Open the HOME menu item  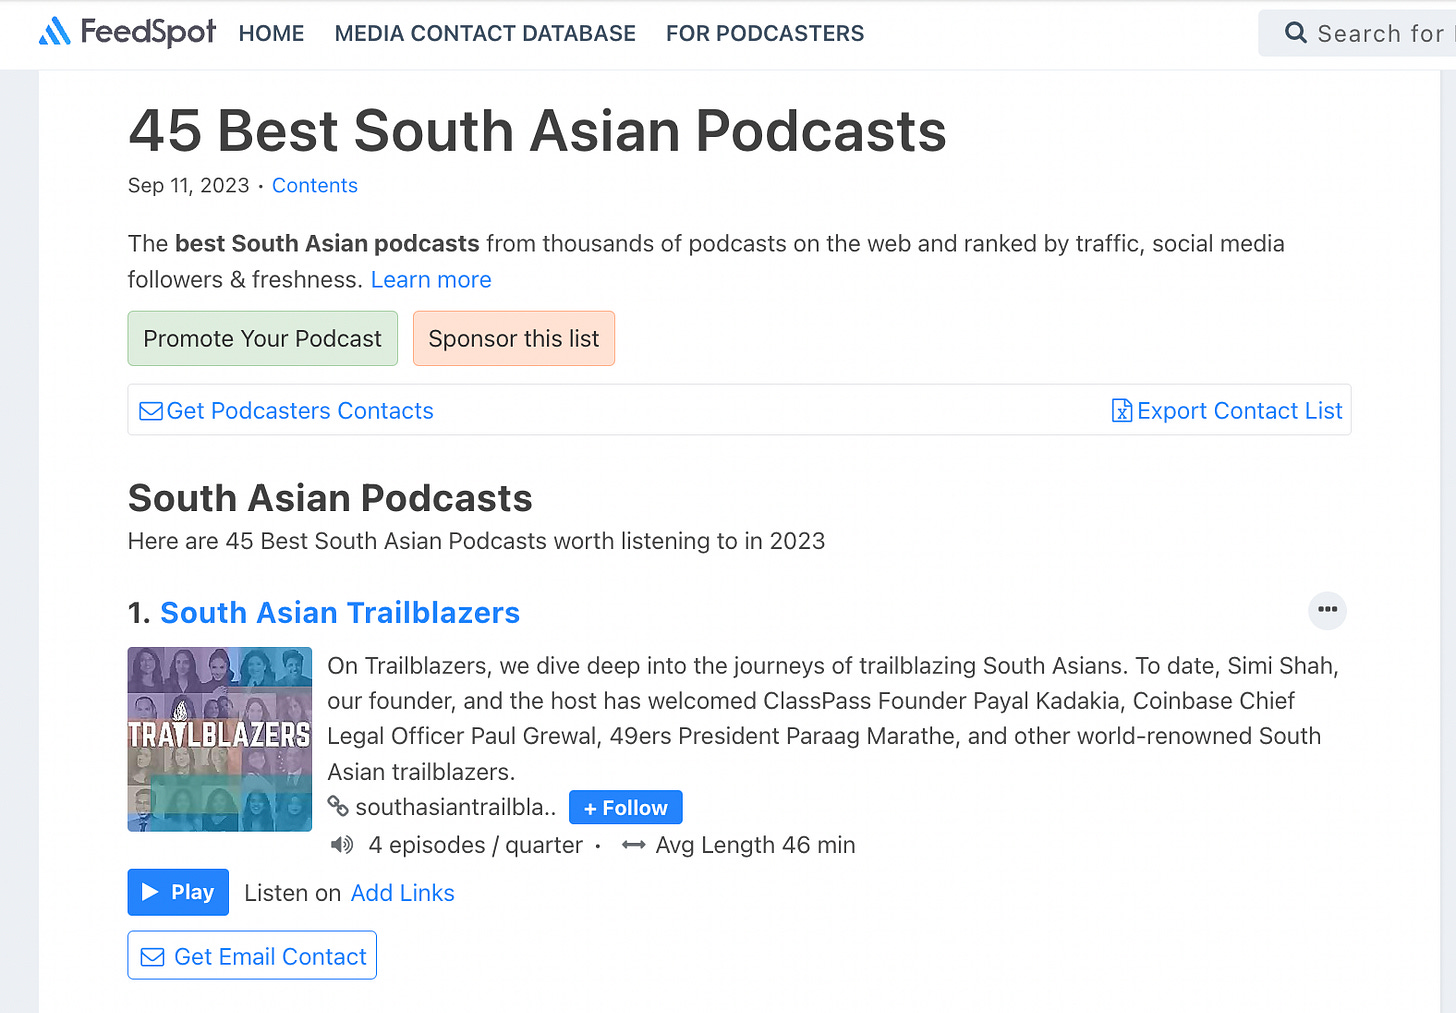[271, 34]
